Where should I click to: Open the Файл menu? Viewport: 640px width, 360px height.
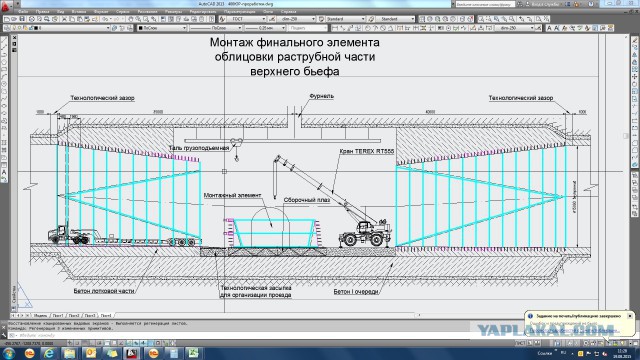24,12
